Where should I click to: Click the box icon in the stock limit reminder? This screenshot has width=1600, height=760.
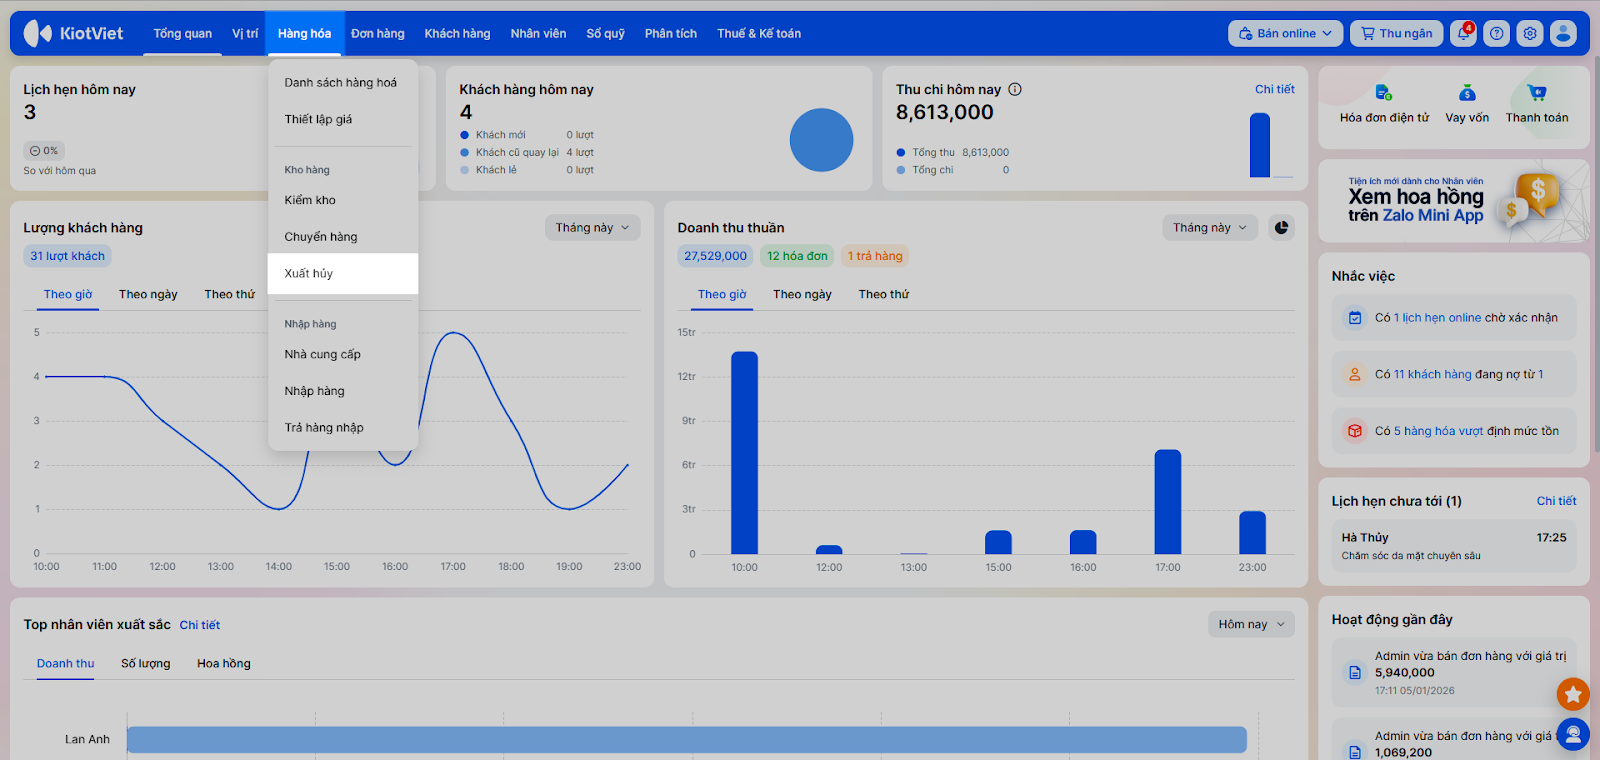click(x=1355, y=431)
